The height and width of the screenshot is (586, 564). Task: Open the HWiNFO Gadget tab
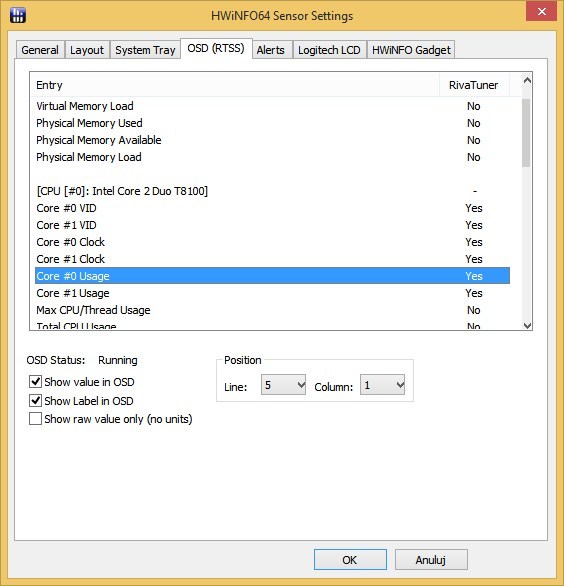tap(411, 50)
